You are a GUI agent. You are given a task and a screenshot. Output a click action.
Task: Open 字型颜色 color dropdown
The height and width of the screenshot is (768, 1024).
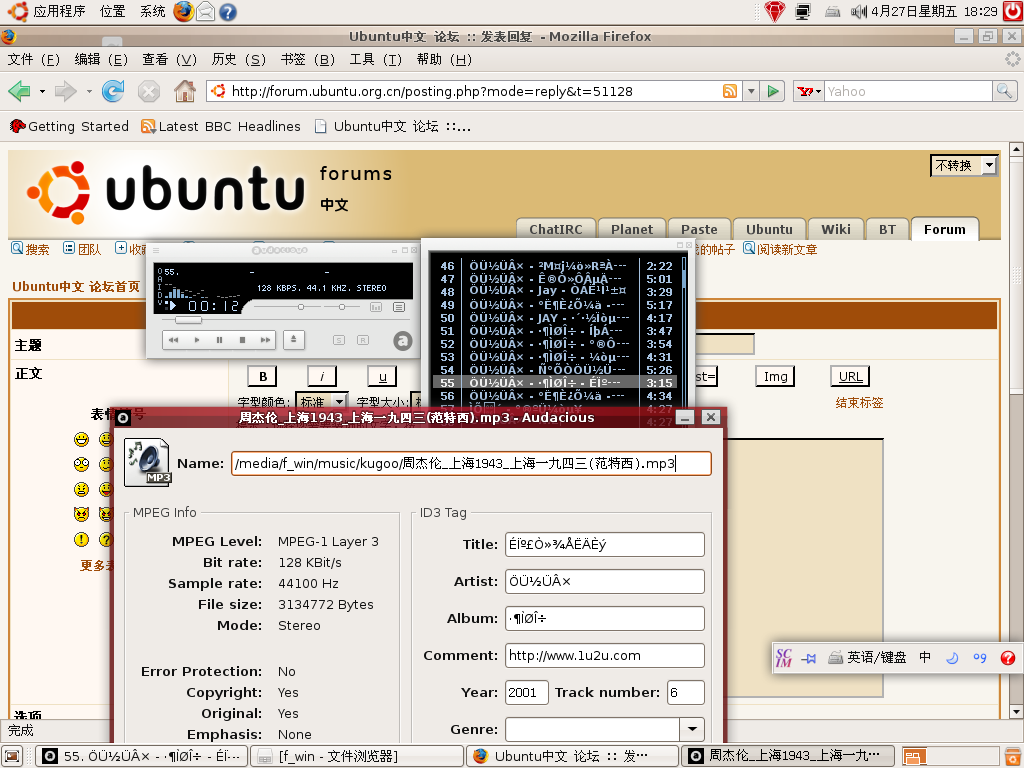[321, 402]
